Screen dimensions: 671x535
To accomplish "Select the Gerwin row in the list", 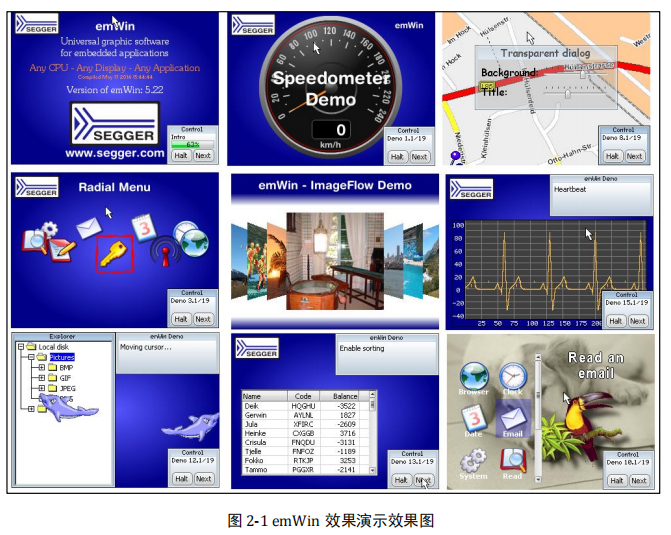I will [x=306, y=415].
